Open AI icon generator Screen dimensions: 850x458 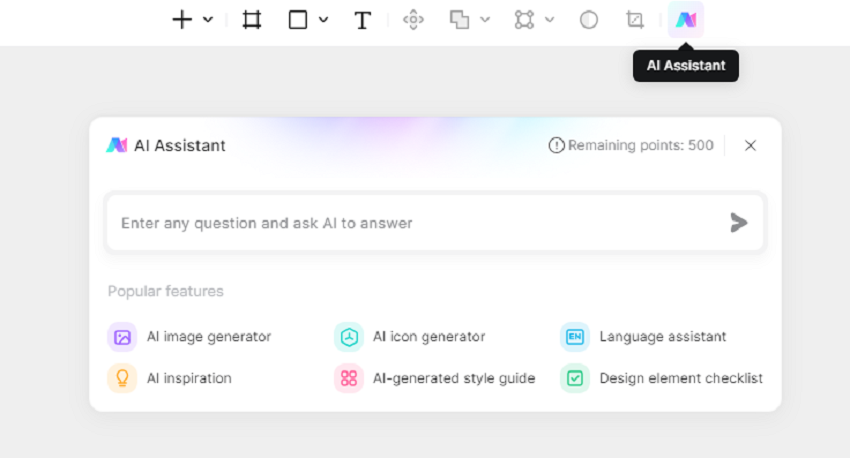[x=409, y=337]
